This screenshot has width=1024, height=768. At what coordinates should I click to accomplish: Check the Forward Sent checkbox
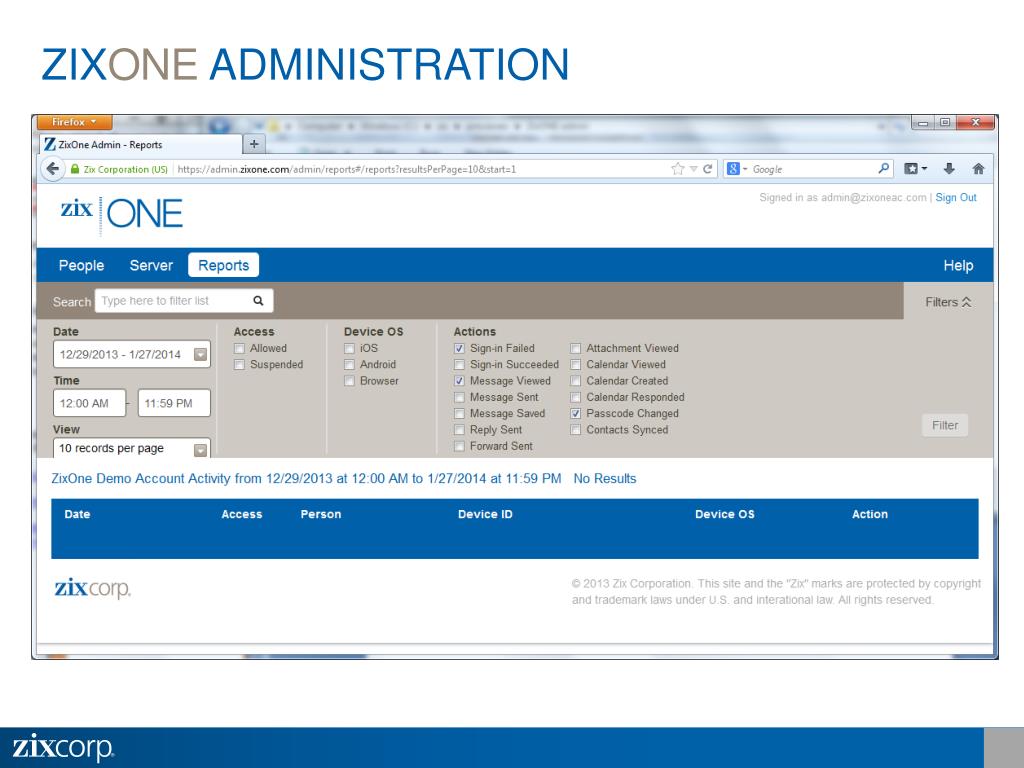click(460, 447)
